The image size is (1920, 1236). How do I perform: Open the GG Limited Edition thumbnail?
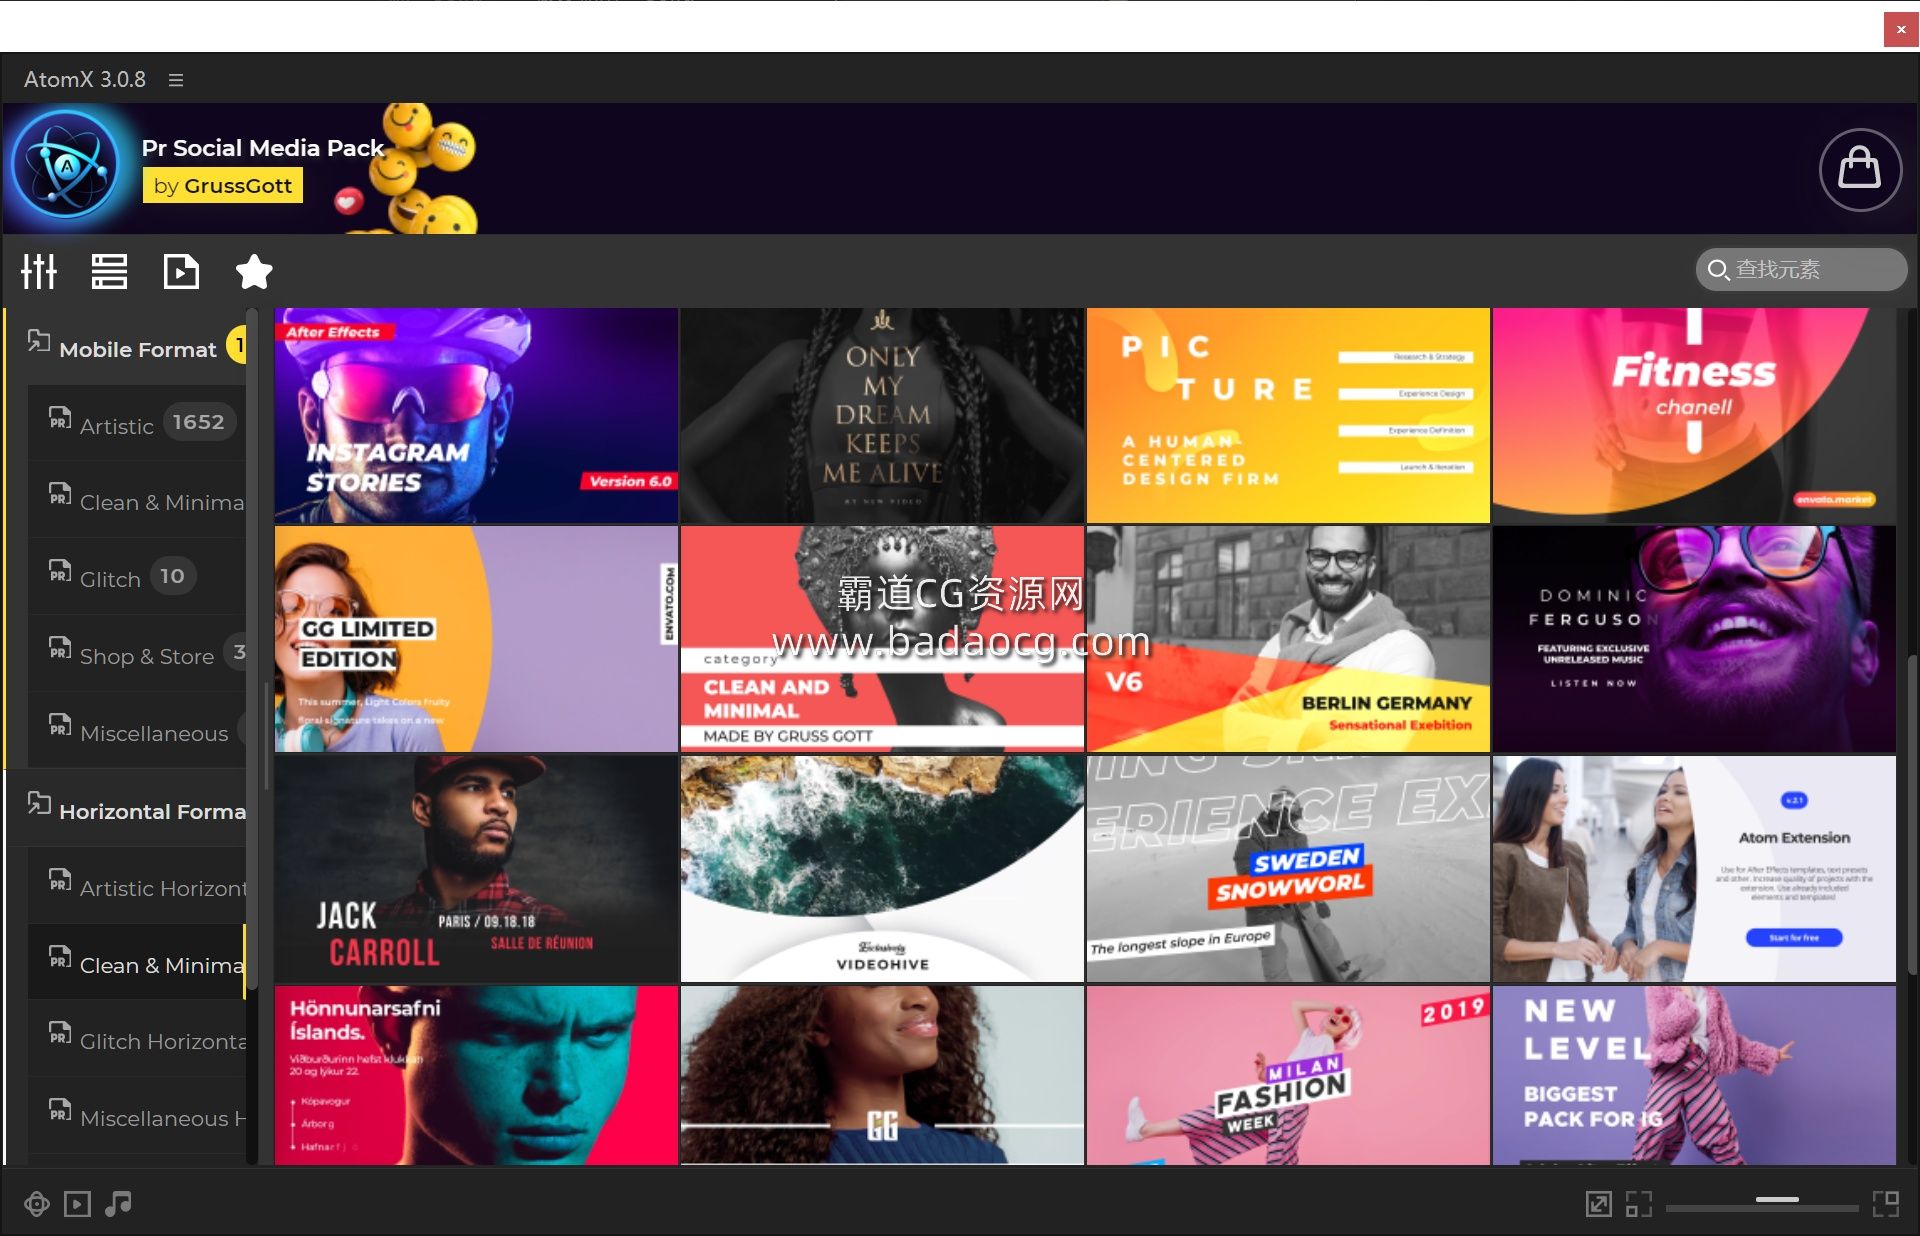476,639
